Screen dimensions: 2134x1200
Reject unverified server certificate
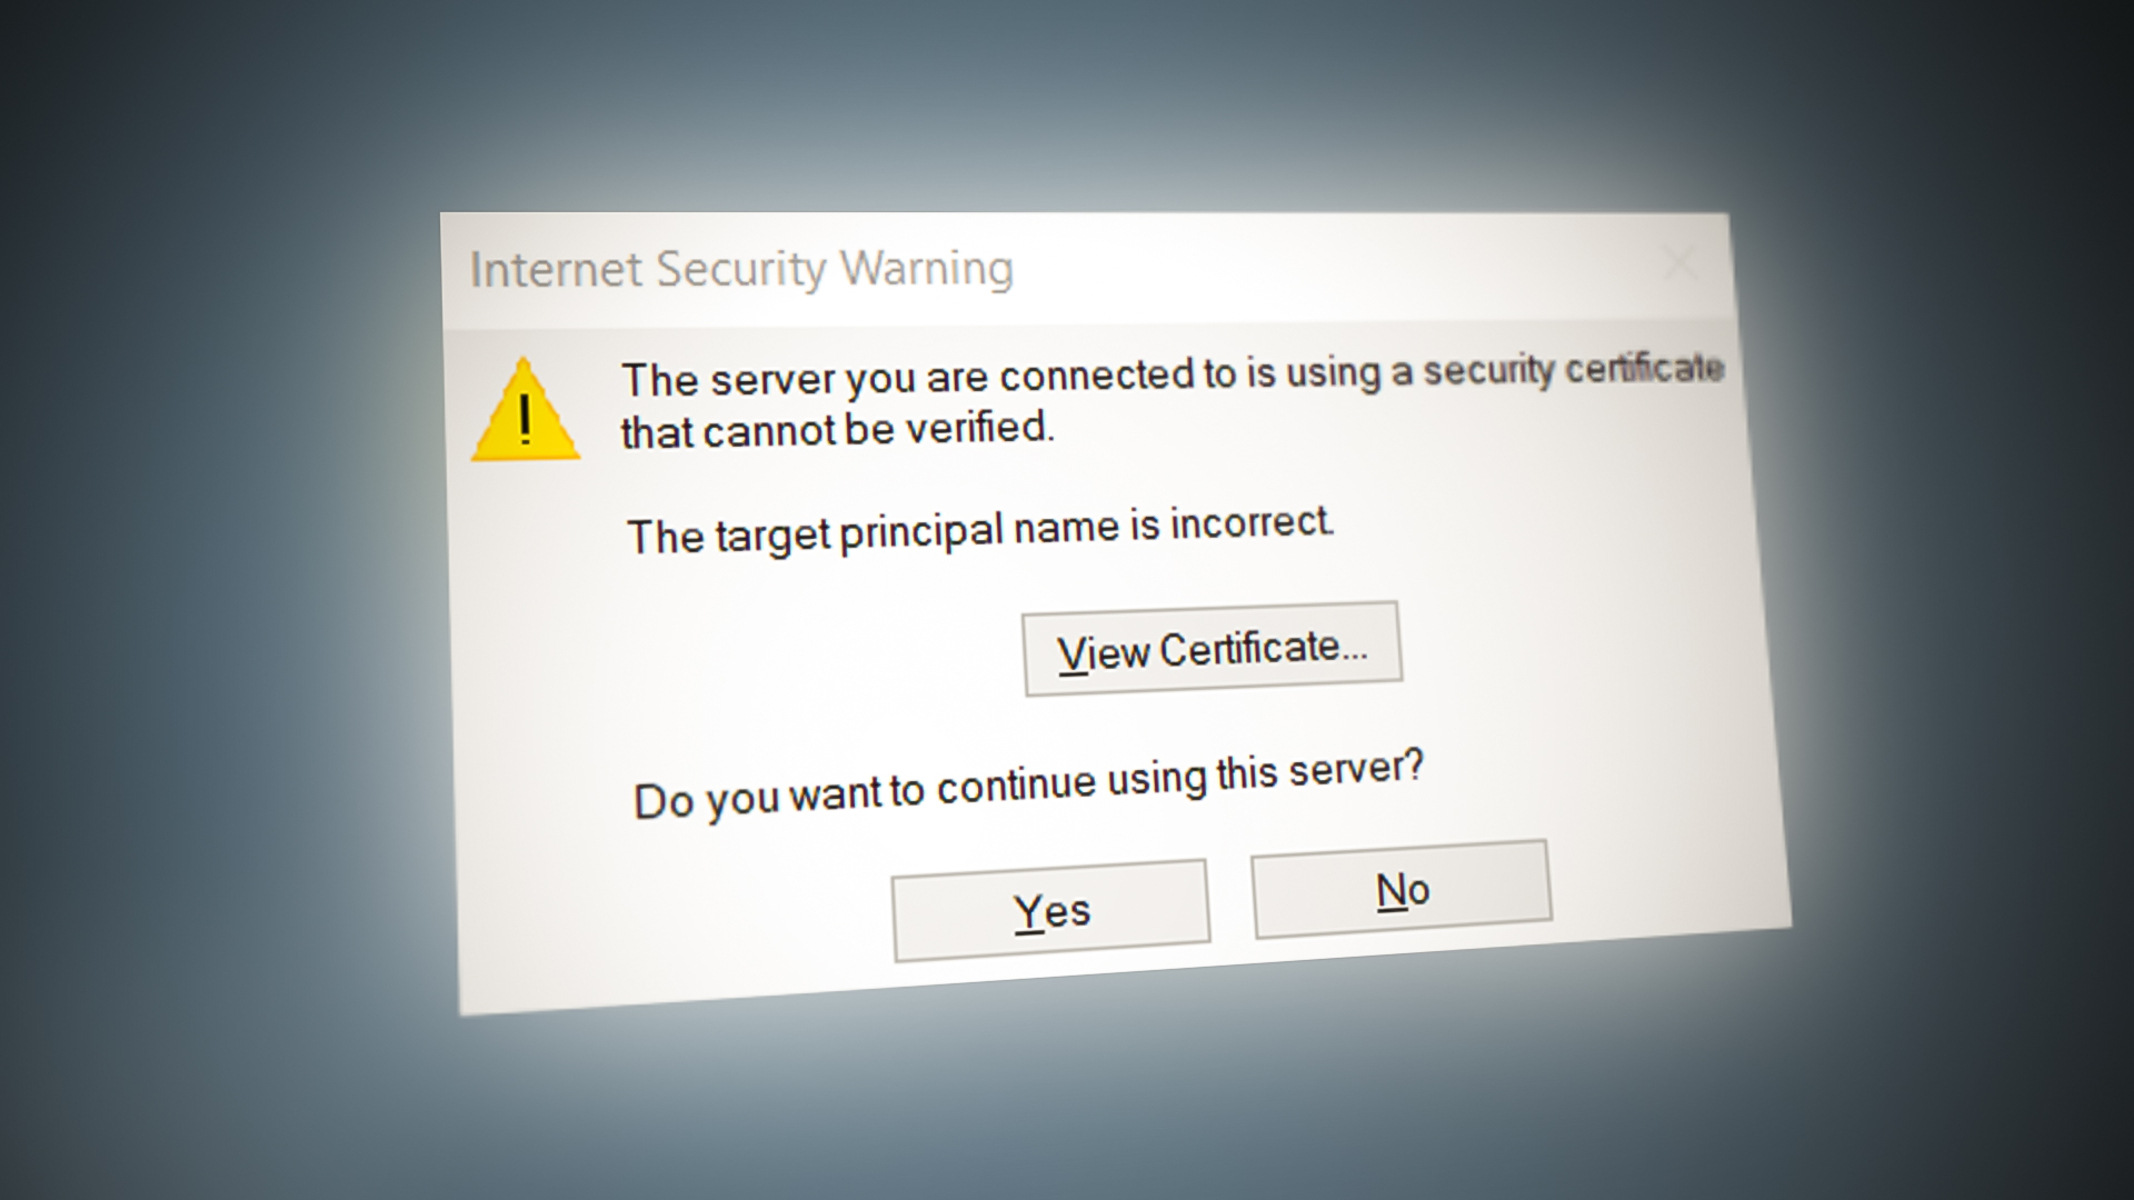[1400, 889]
